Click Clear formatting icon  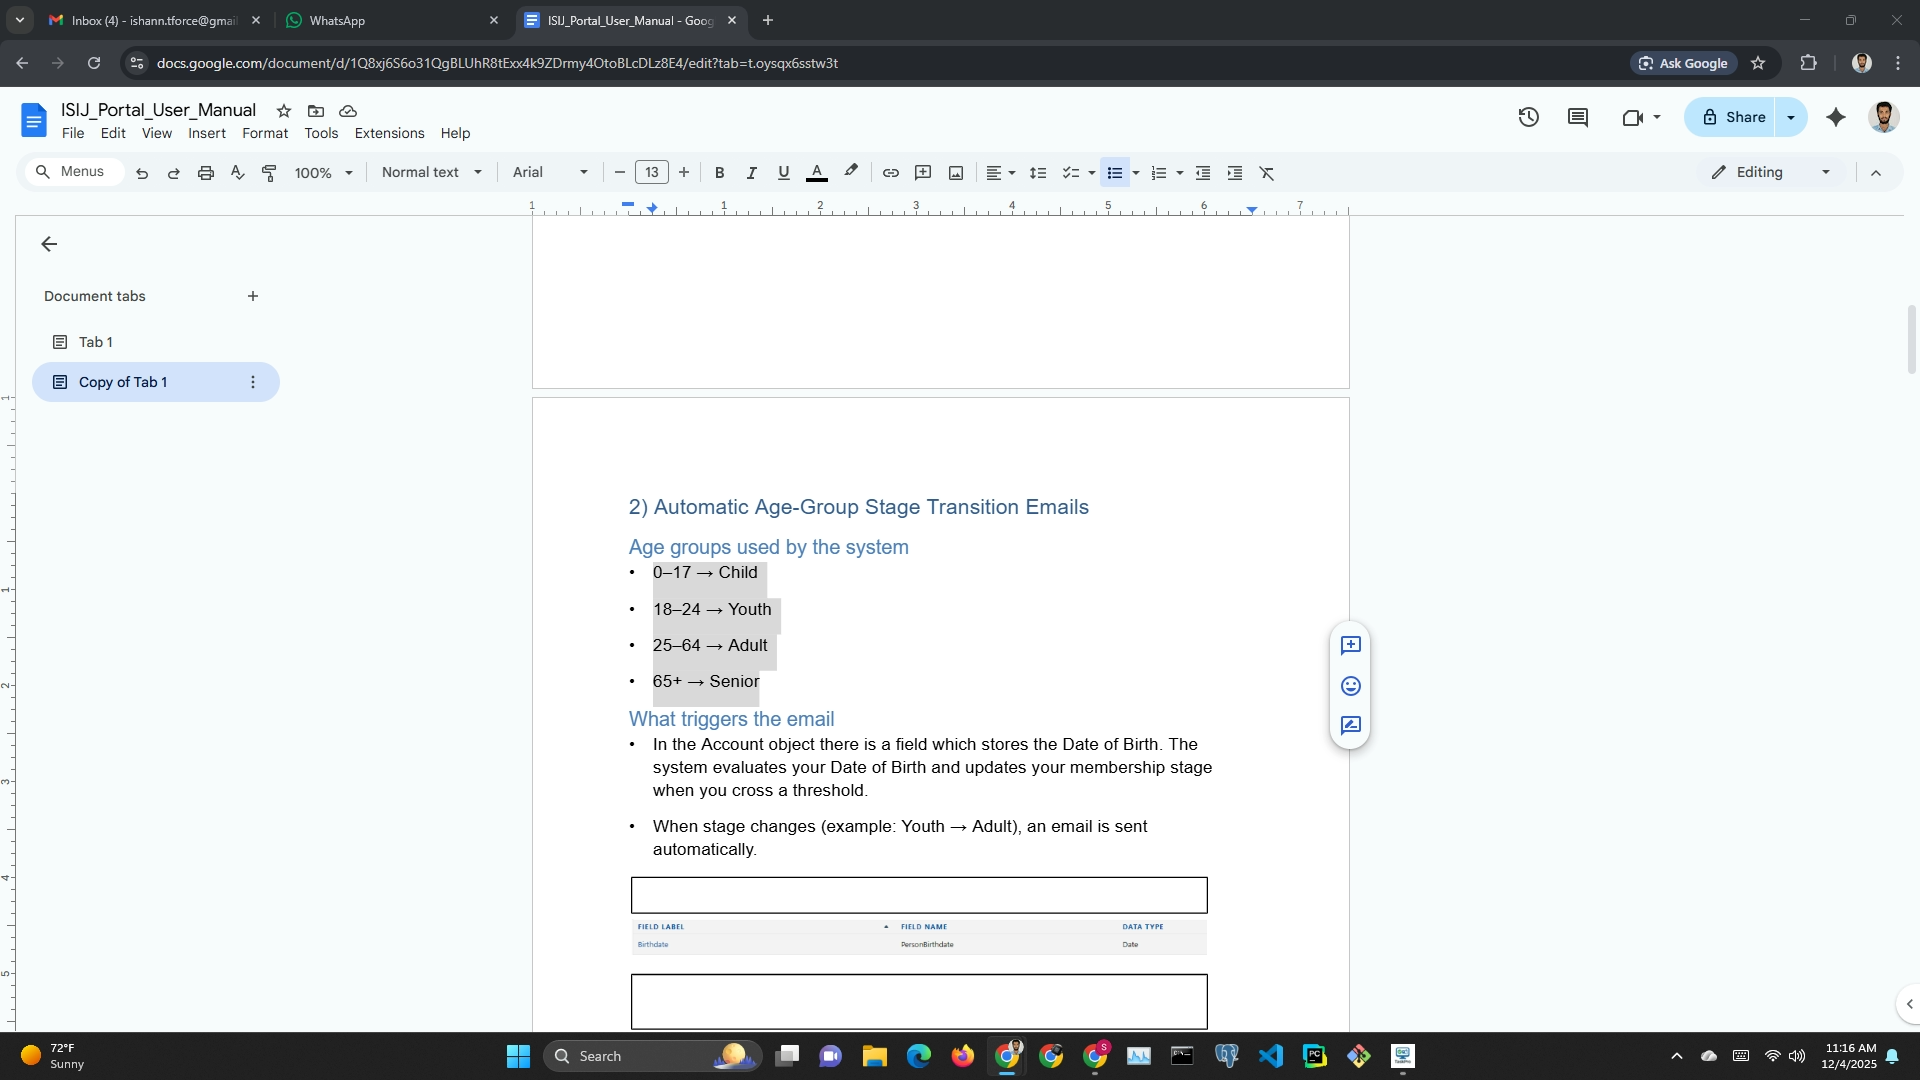coord(1267,173)
